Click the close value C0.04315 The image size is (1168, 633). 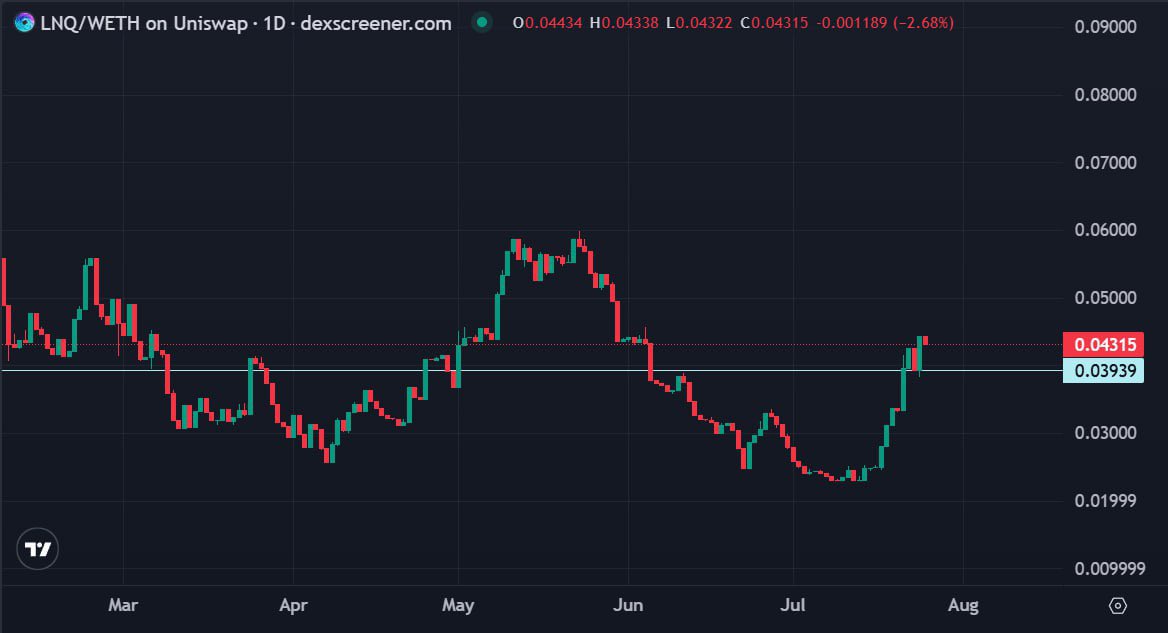tap(774, 23)
